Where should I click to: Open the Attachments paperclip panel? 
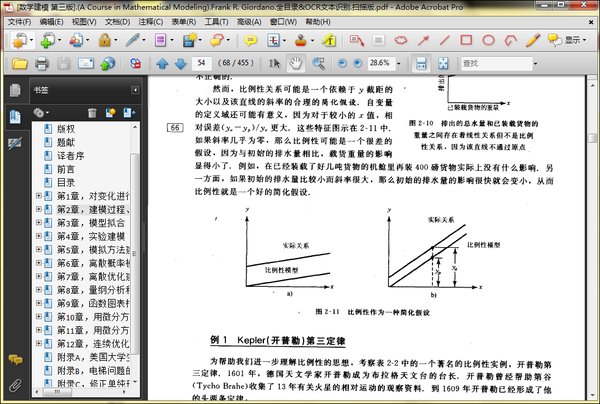click(x=15, y=385)
